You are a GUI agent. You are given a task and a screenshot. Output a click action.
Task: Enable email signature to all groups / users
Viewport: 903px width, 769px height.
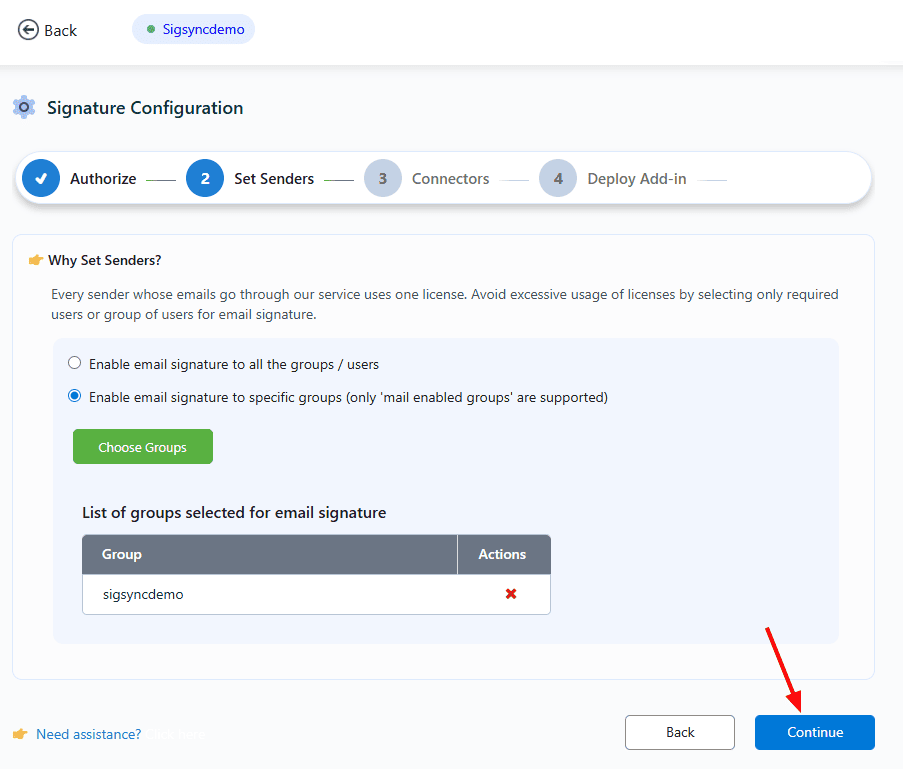click(x=74, y=363)
